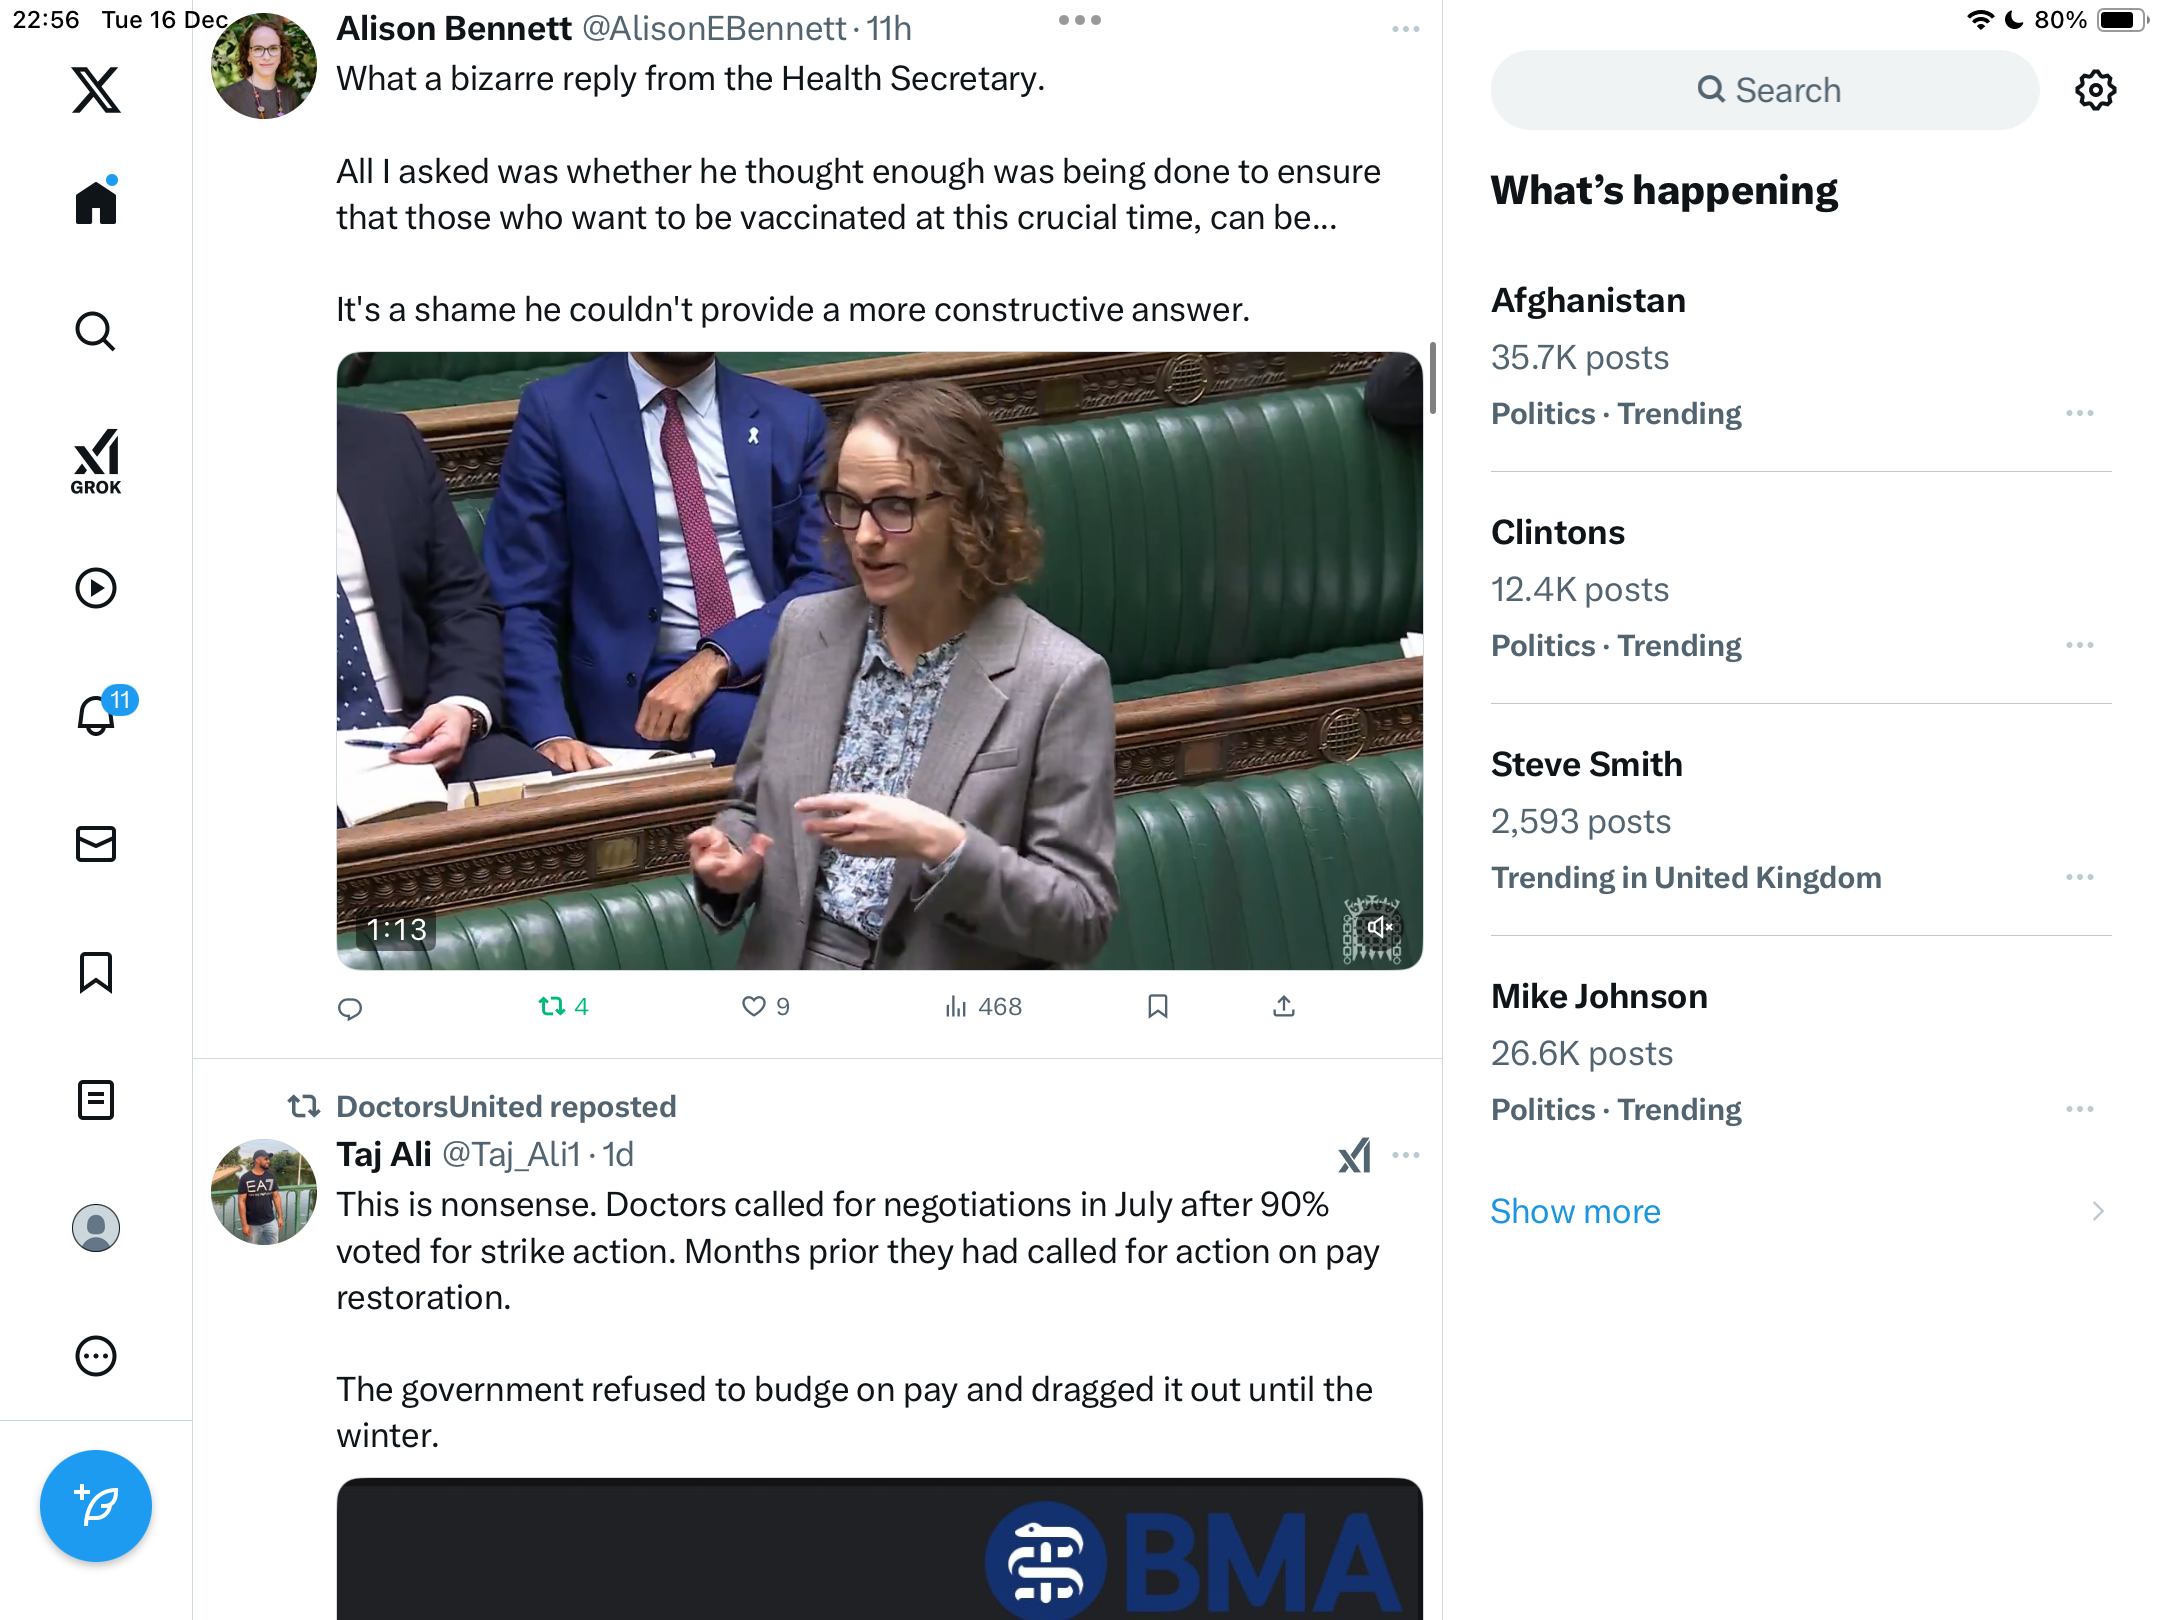This screenshot has height=1620, width=2160.
Task: Show more trending topics
Action: click(1575, 1211)
